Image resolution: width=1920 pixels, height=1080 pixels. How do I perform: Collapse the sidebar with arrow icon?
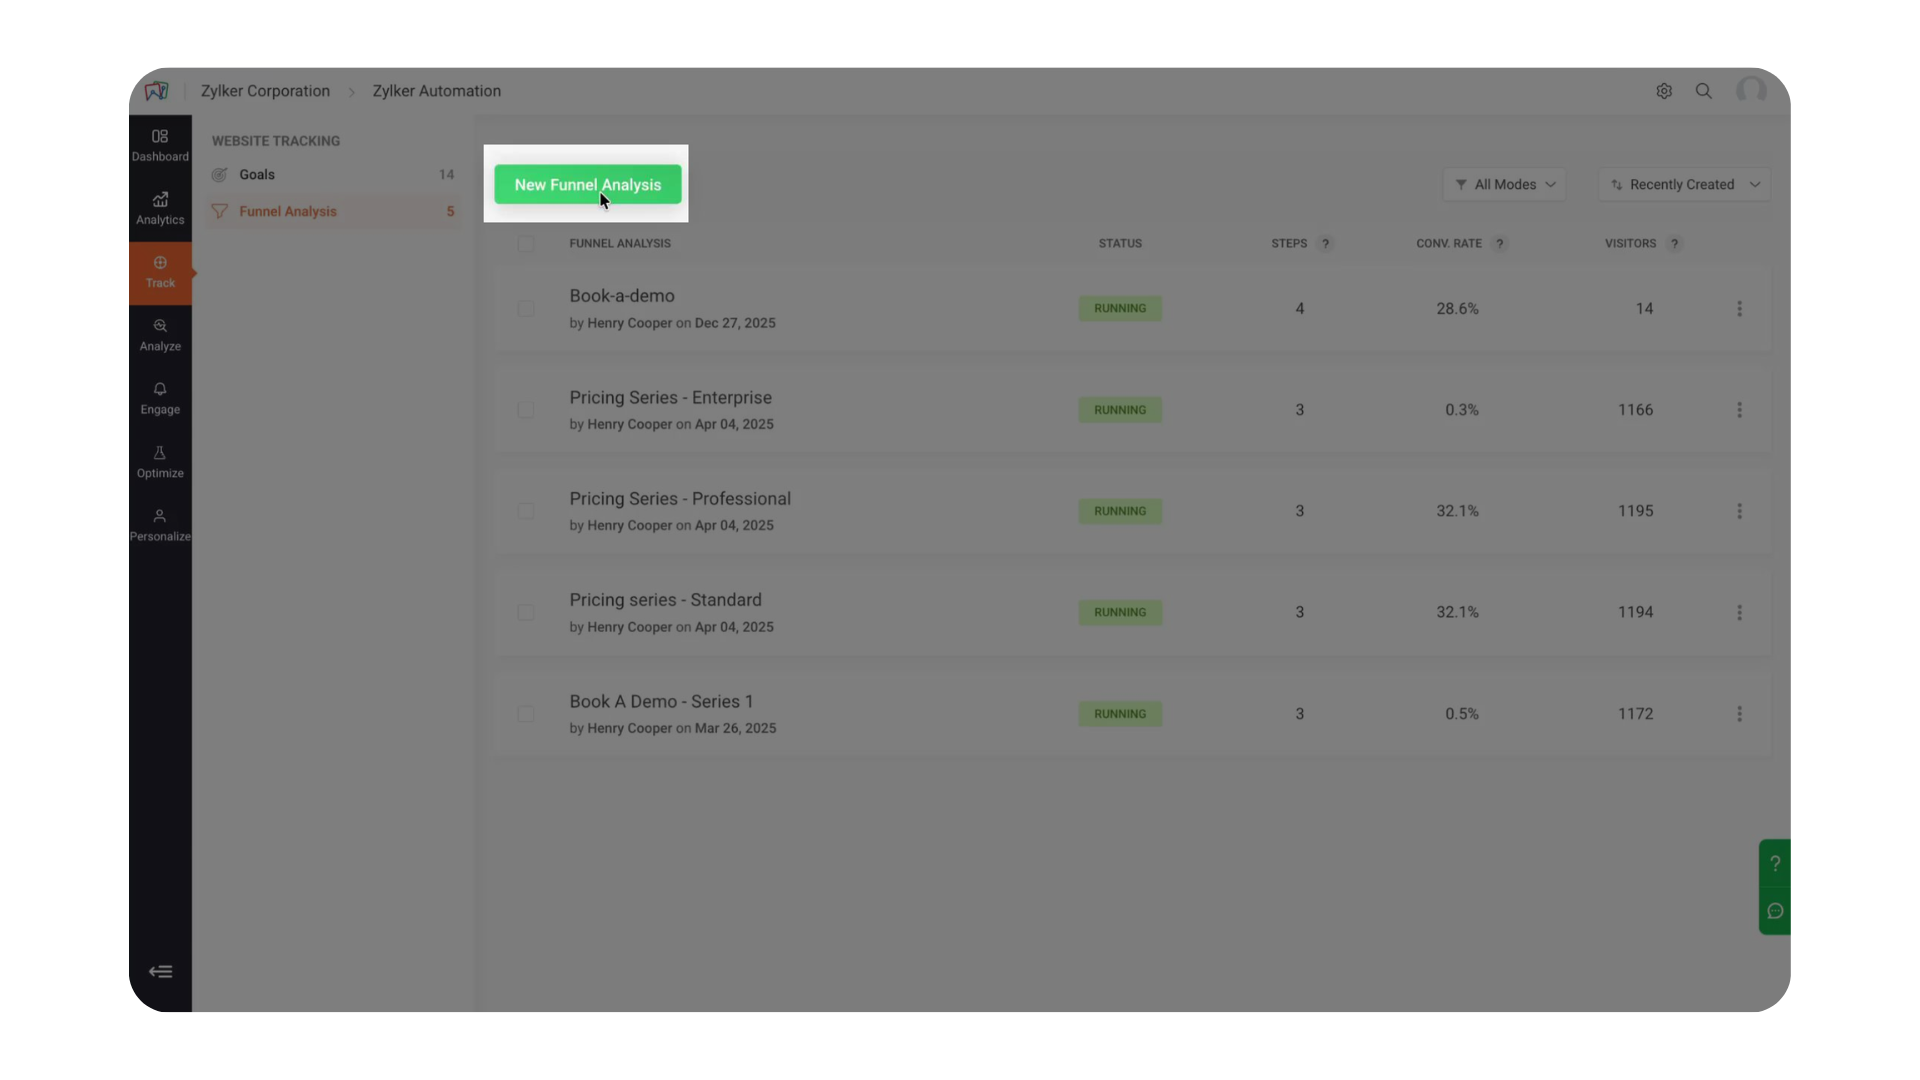click(160, 972)
